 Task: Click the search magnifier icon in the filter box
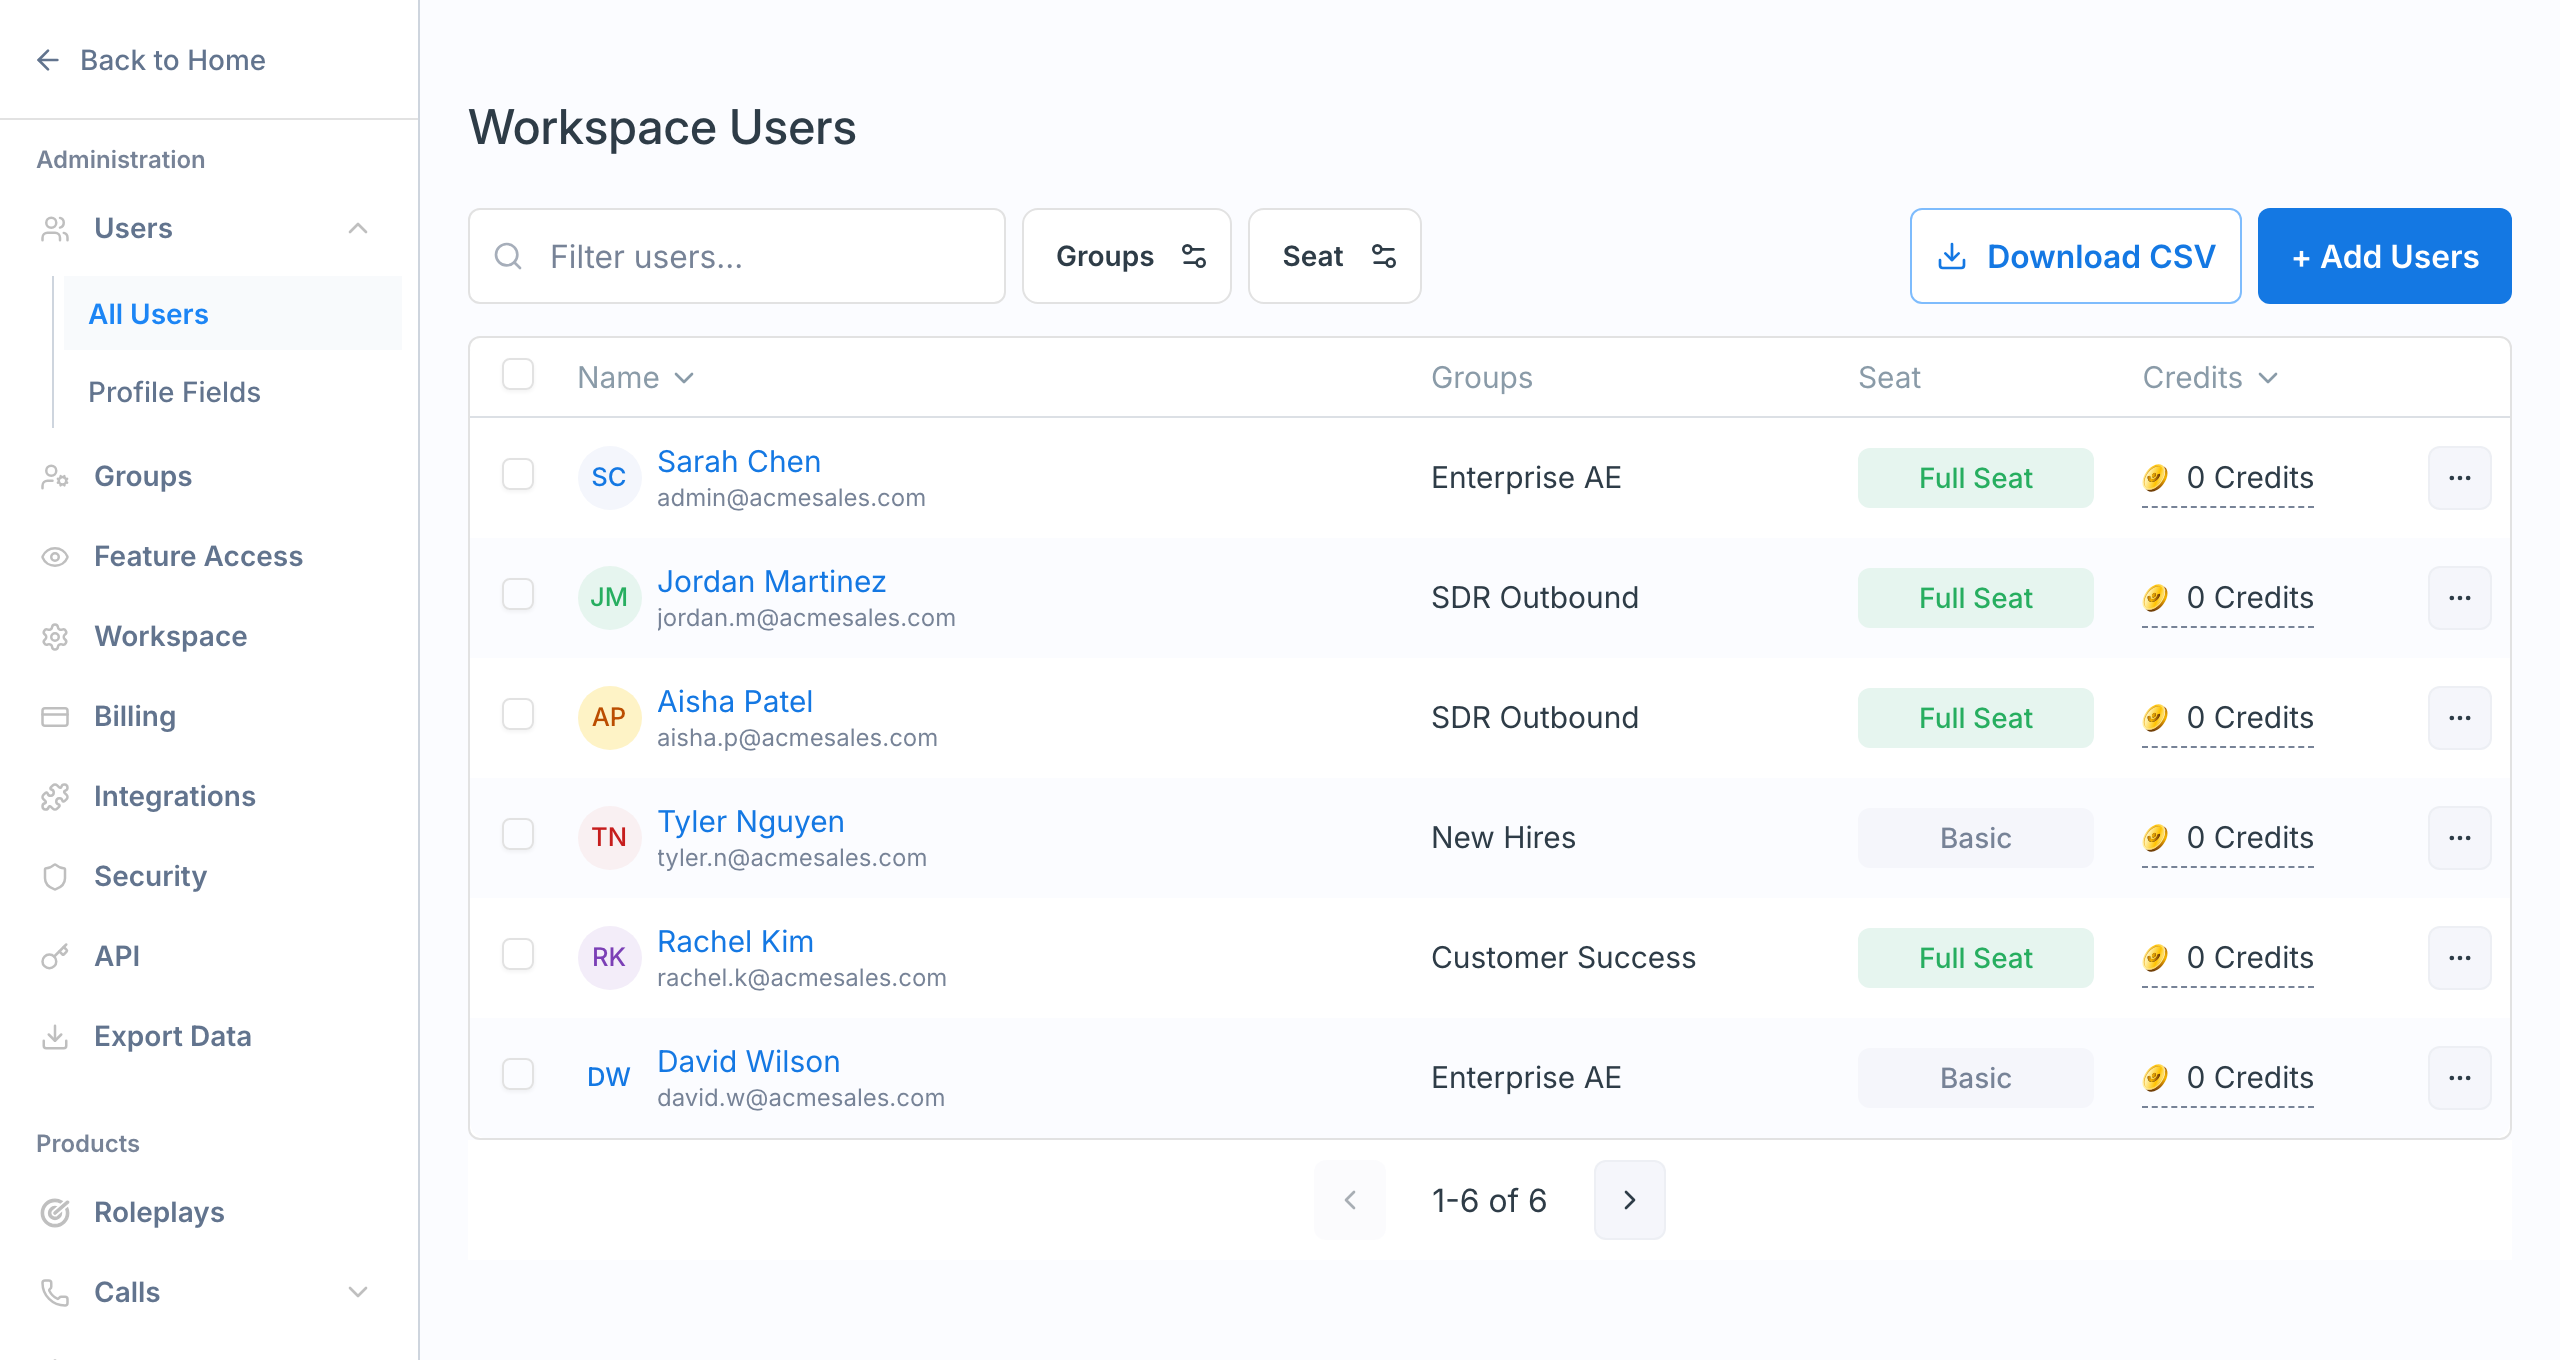[508, 257]
